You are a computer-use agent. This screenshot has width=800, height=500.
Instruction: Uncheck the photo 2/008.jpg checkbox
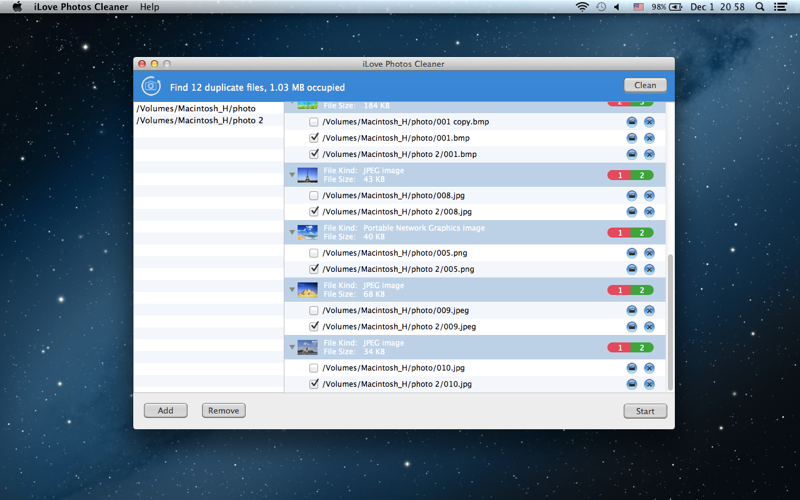coord(314,211)
